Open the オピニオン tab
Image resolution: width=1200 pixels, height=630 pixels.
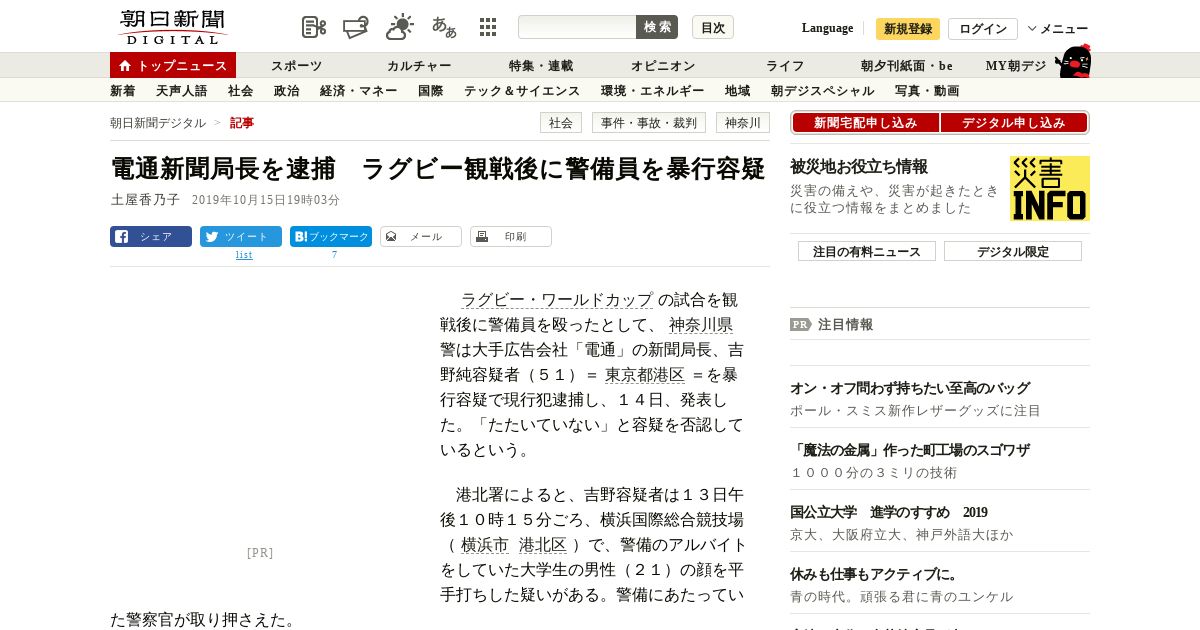point(663,66)
